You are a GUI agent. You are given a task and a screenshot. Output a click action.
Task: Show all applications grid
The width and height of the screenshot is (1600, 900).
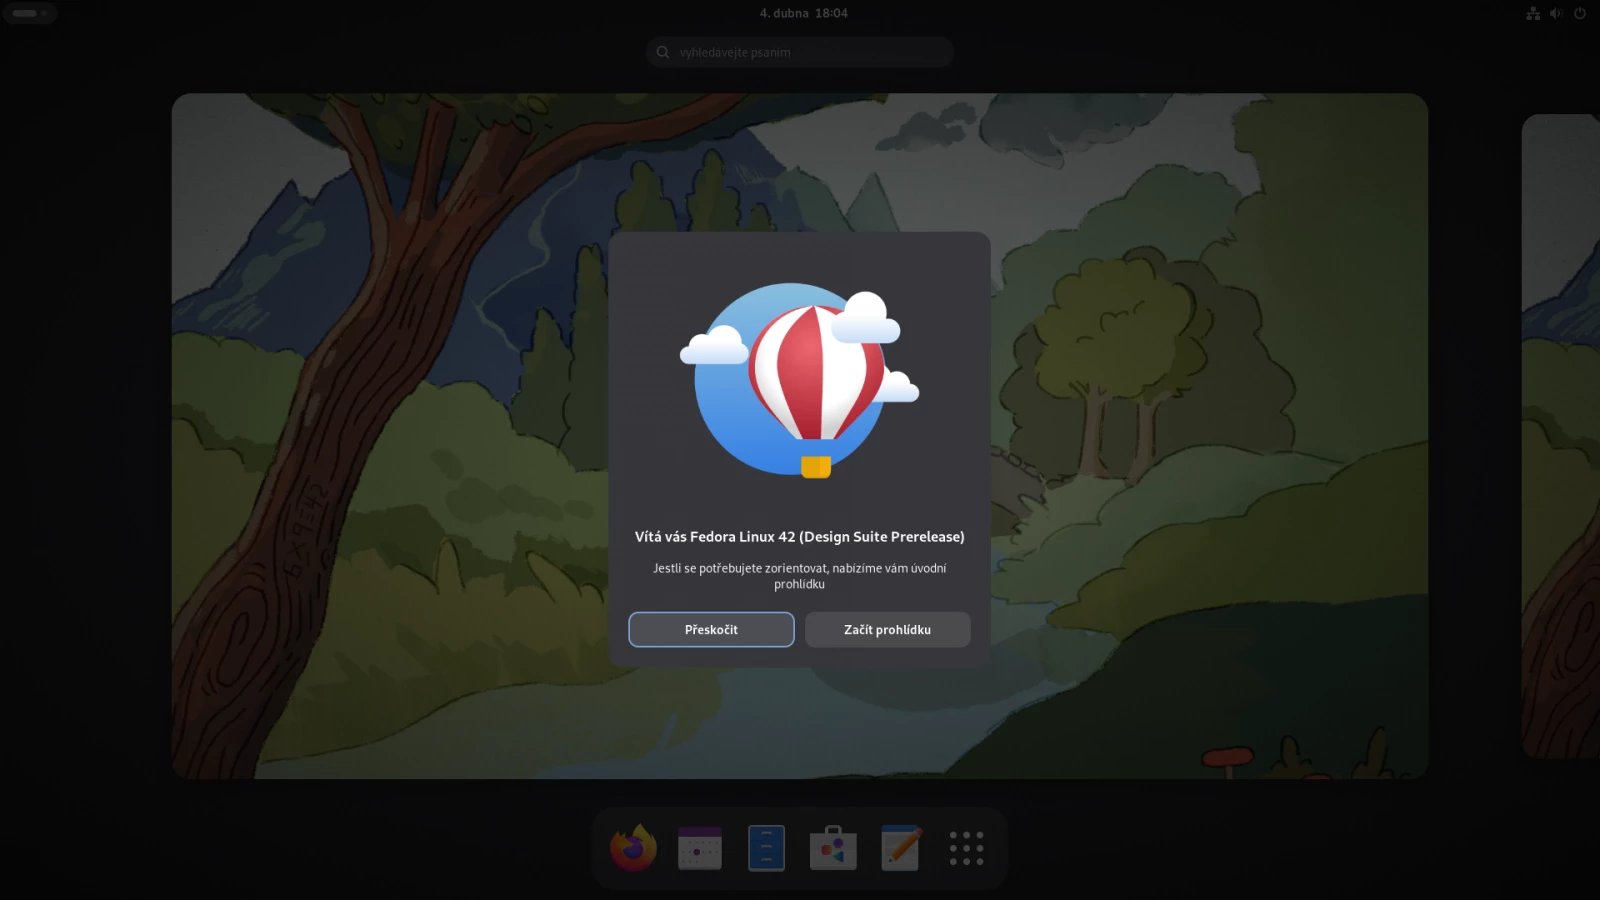966,848
